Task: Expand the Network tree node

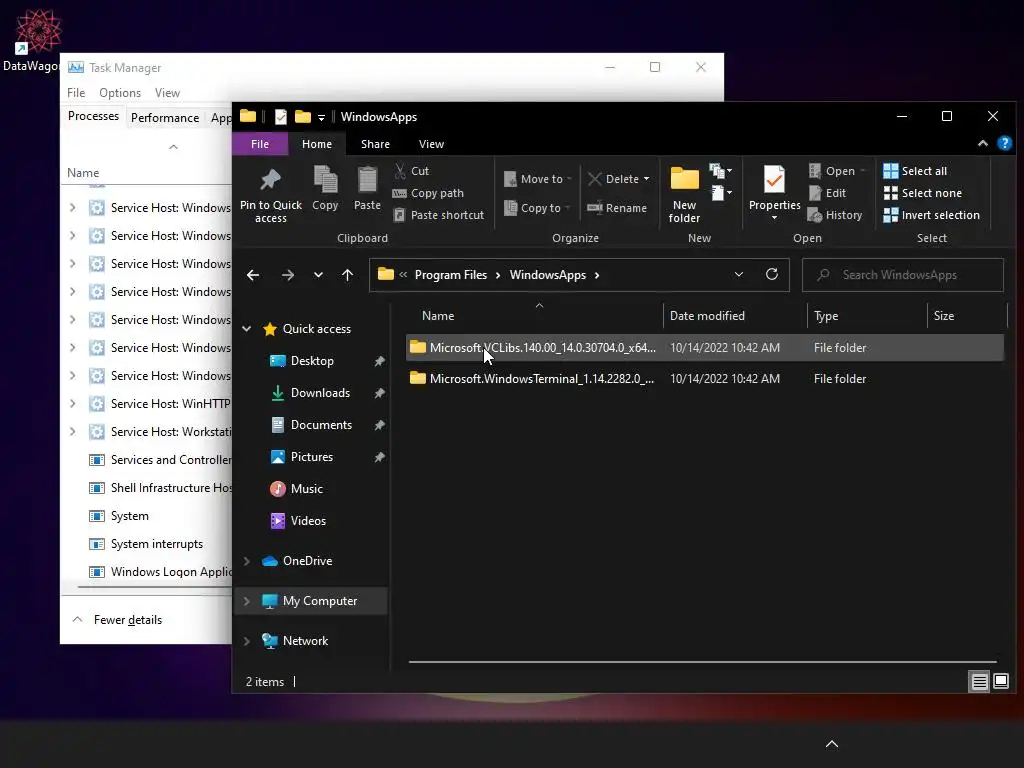Action: pos(247,641)
